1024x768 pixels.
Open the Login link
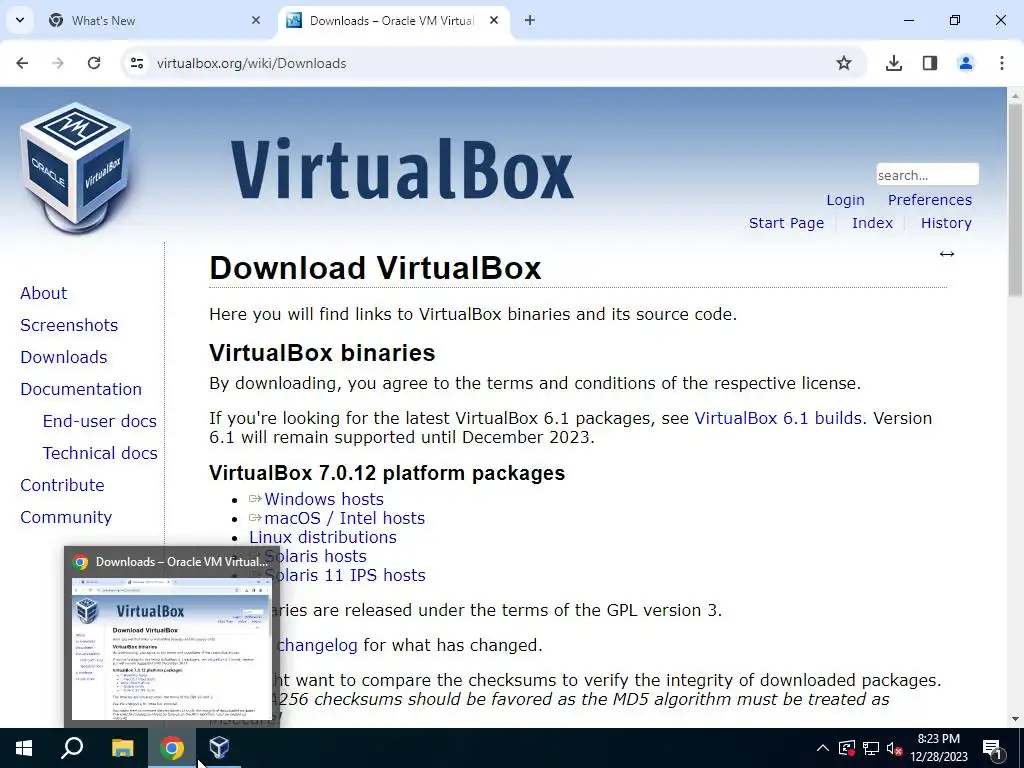tap(845, 200)
